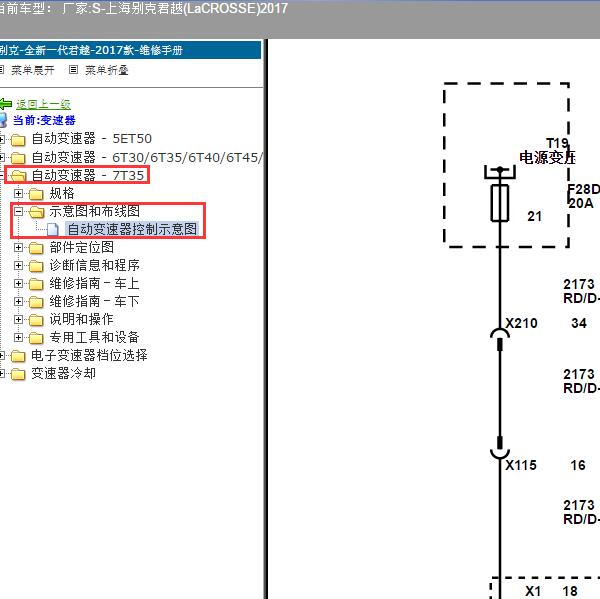Click the 电源变压 label in diagram

547,157
